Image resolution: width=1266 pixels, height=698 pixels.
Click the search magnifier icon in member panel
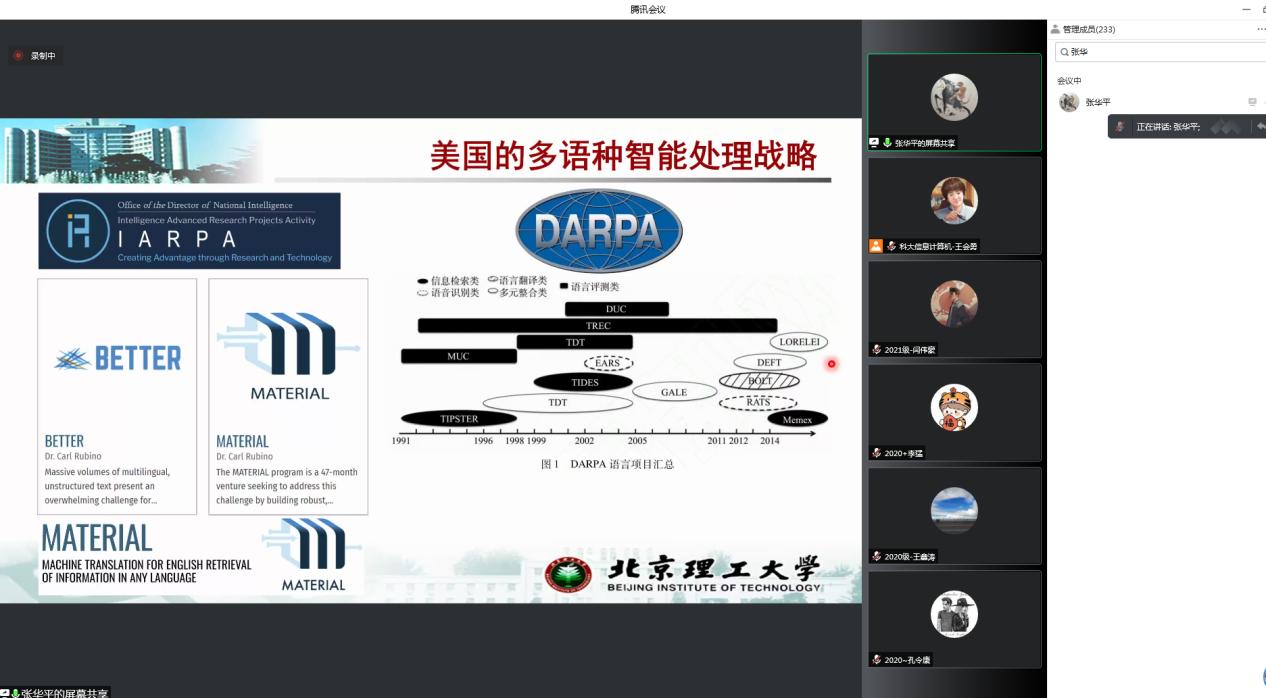click(x=1064, y=52)
